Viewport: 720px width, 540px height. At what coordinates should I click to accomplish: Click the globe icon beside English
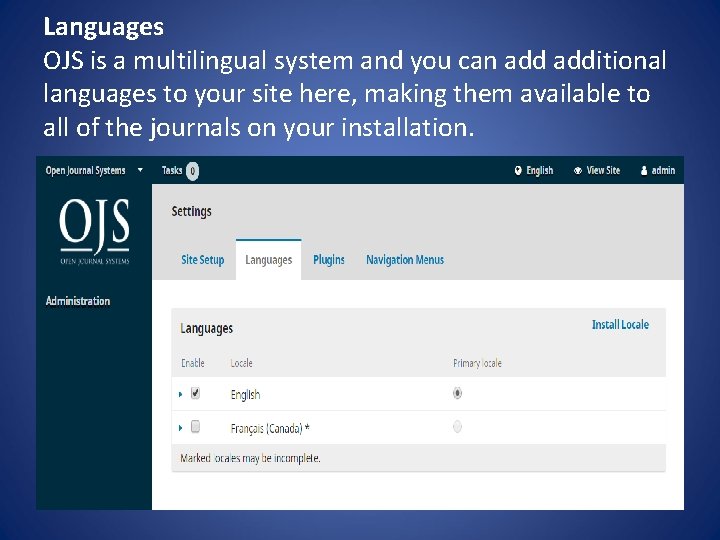[x=518, y=171]
